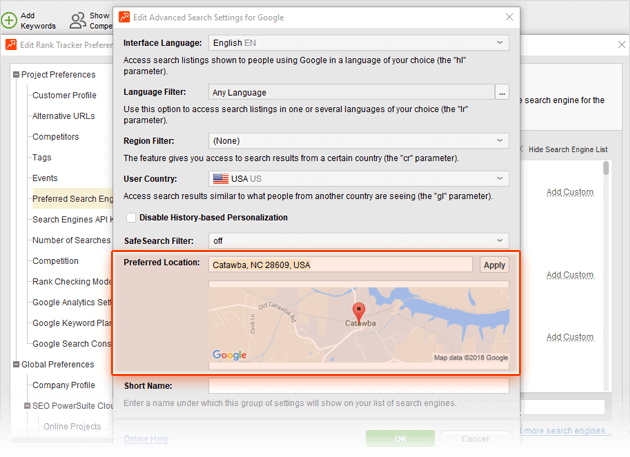The height and width of the screenshot is (457, 630).
Task: Open the Region Filter dropdown
Action: coord(358,141)
